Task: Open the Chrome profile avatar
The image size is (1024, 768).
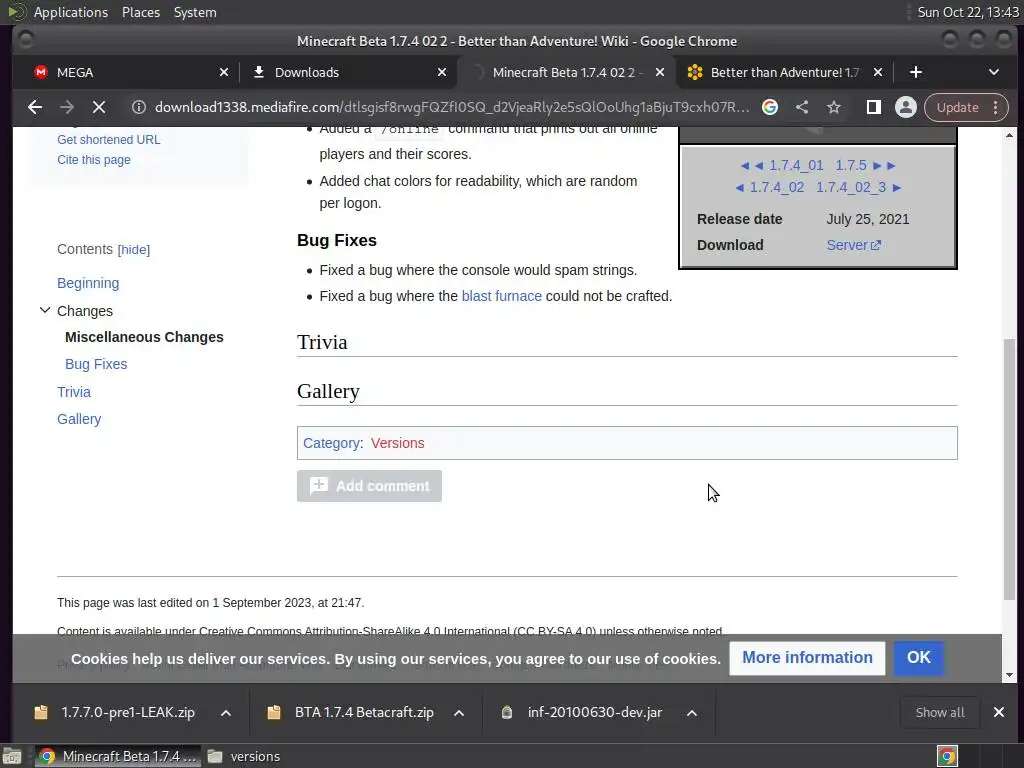Action: (x=906, y=107)
